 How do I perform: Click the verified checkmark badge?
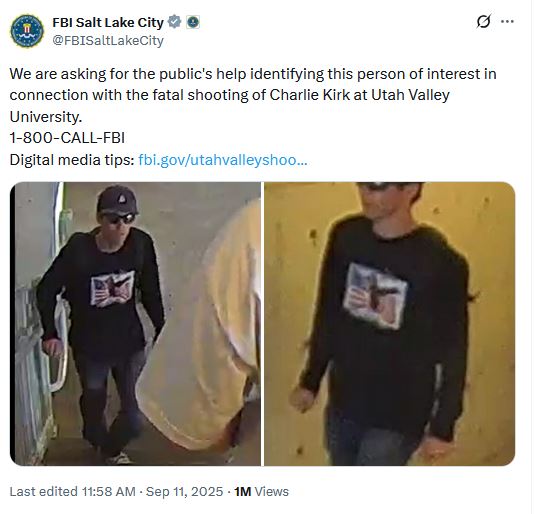(174, 22)
